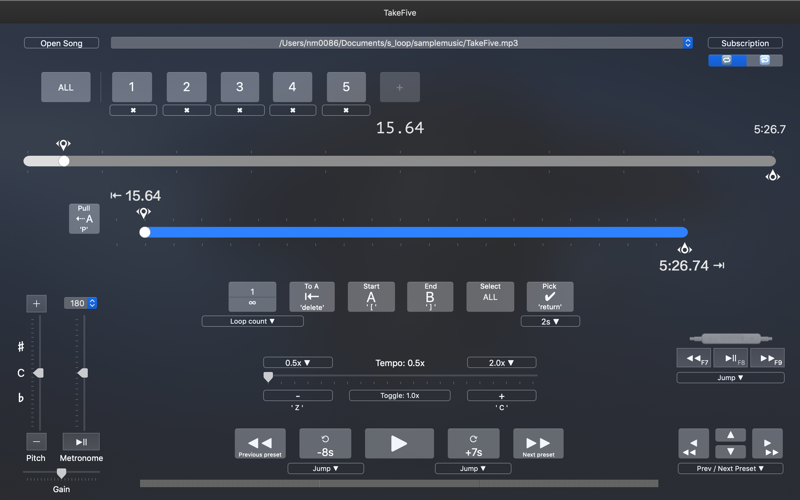Click the blue loop range bar
Image resolution: width=800 pixels, height=500 pixels.
[416, 232]
